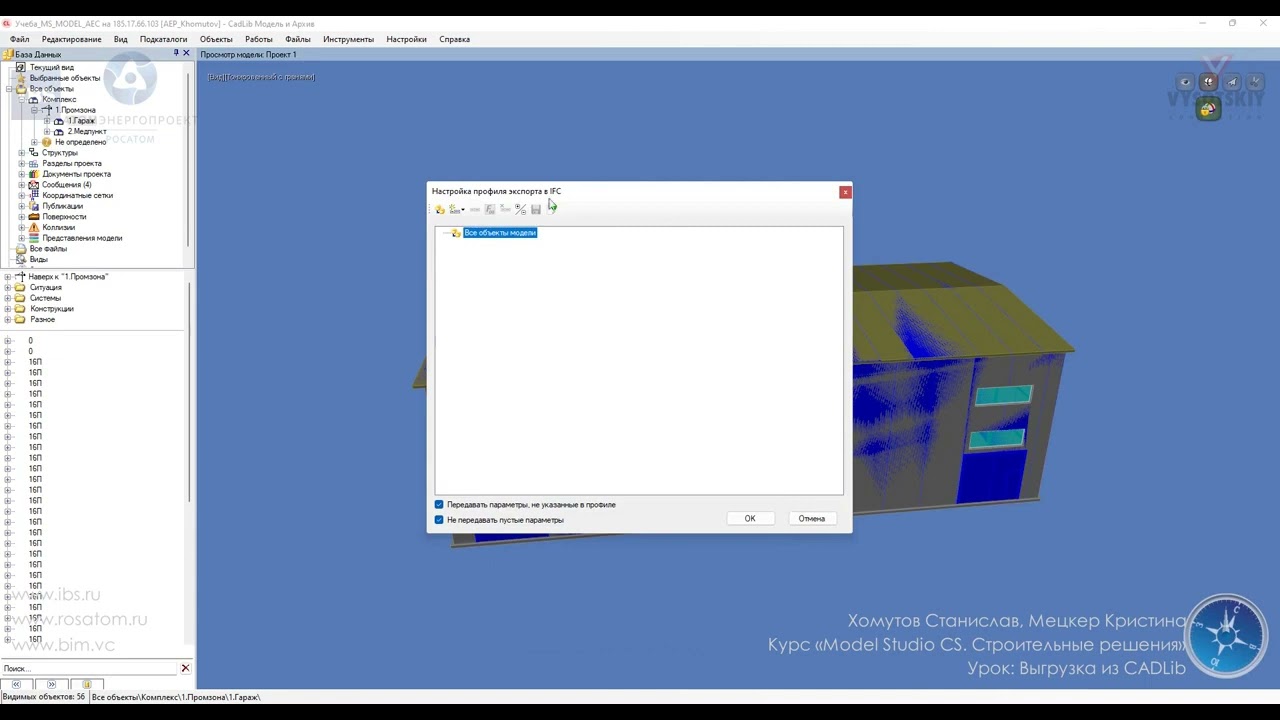Click the load profile icon with green arrow
Screen dimensions: 1280x720
(551, 208)
